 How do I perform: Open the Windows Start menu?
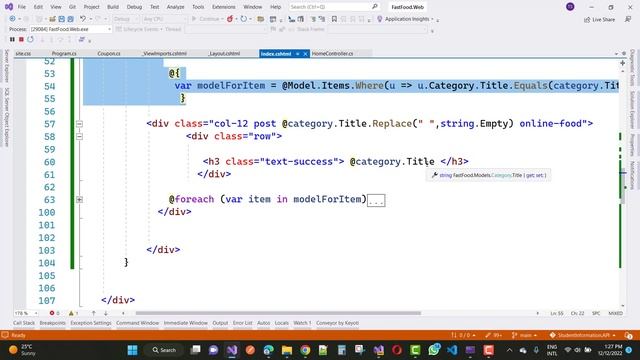(133, 350)
